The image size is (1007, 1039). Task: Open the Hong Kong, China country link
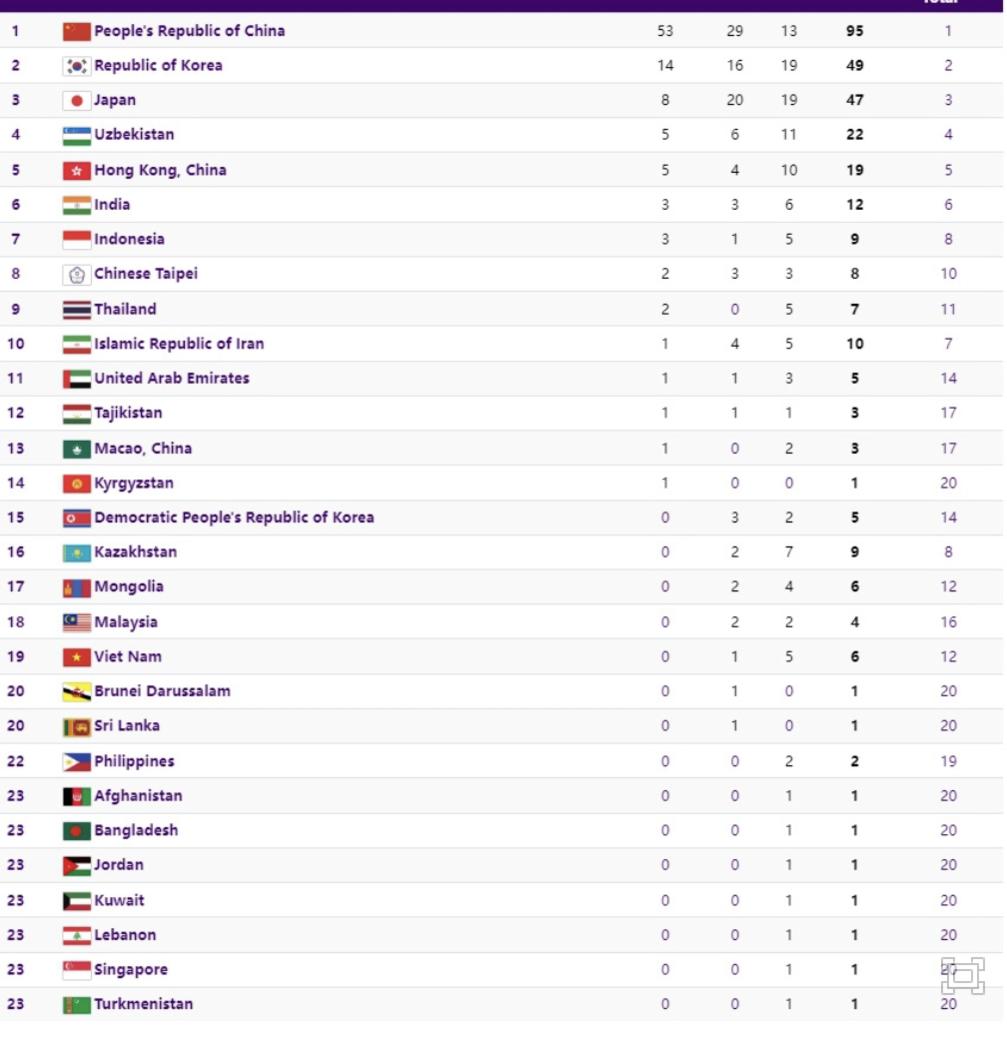click(x=160, y=170)
